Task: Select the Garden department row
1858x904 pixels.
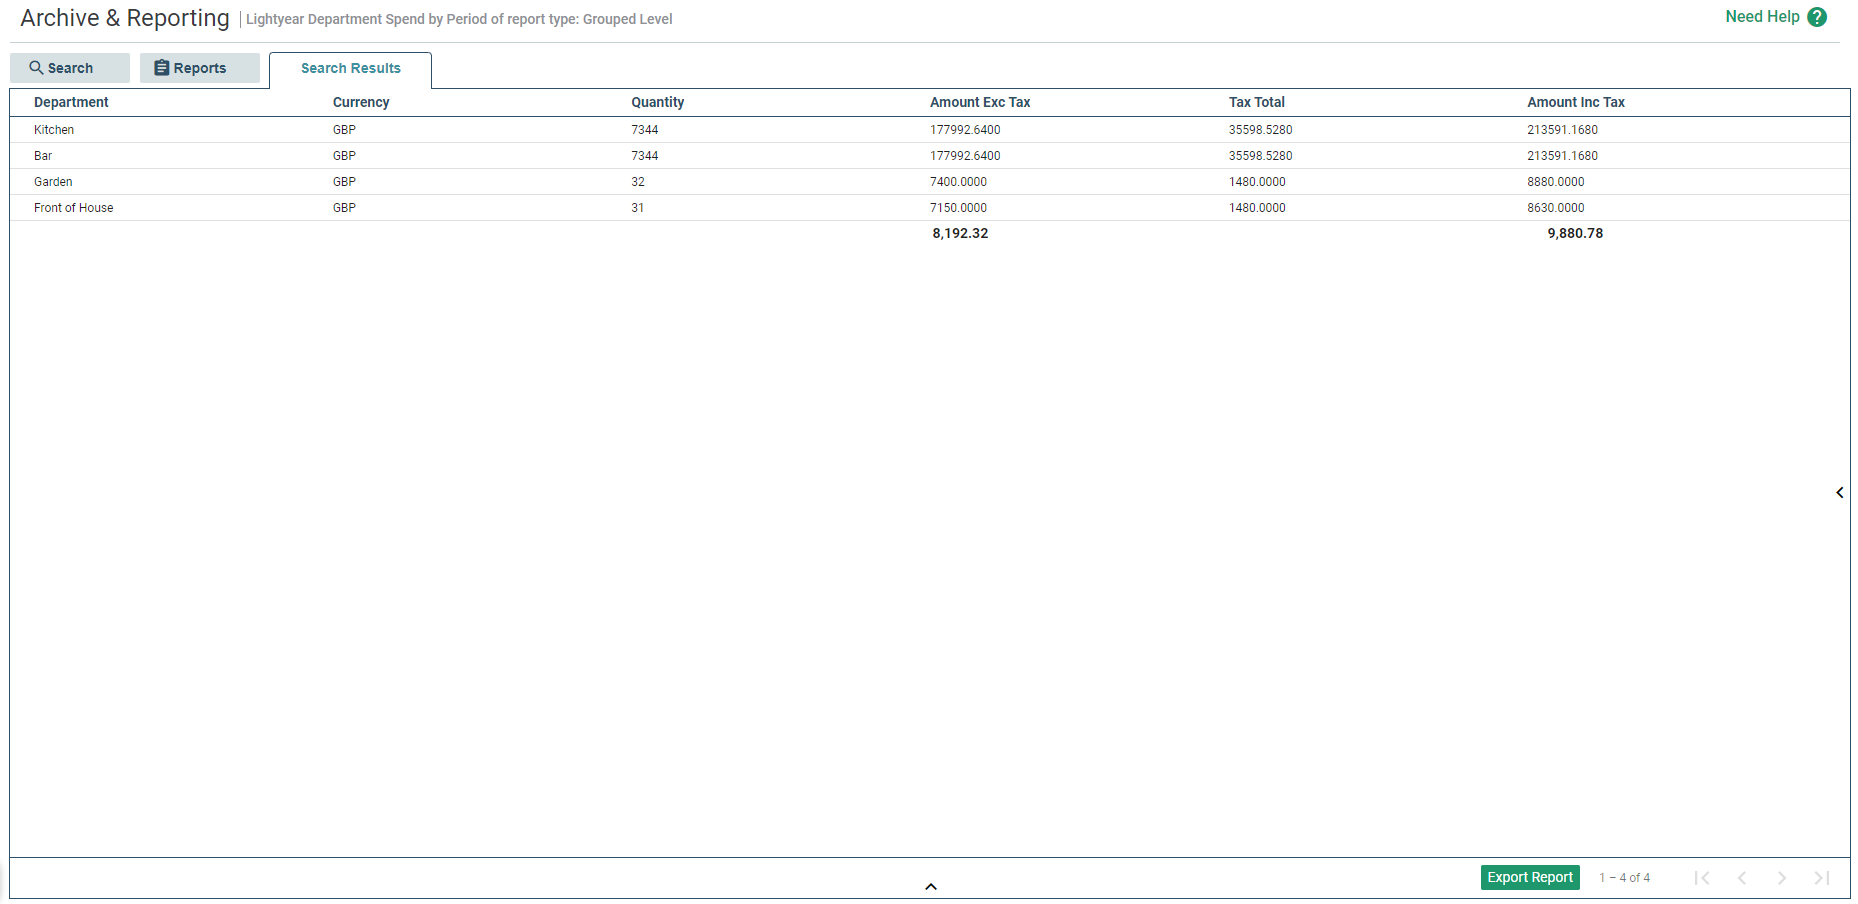Action: click(930, 182)
